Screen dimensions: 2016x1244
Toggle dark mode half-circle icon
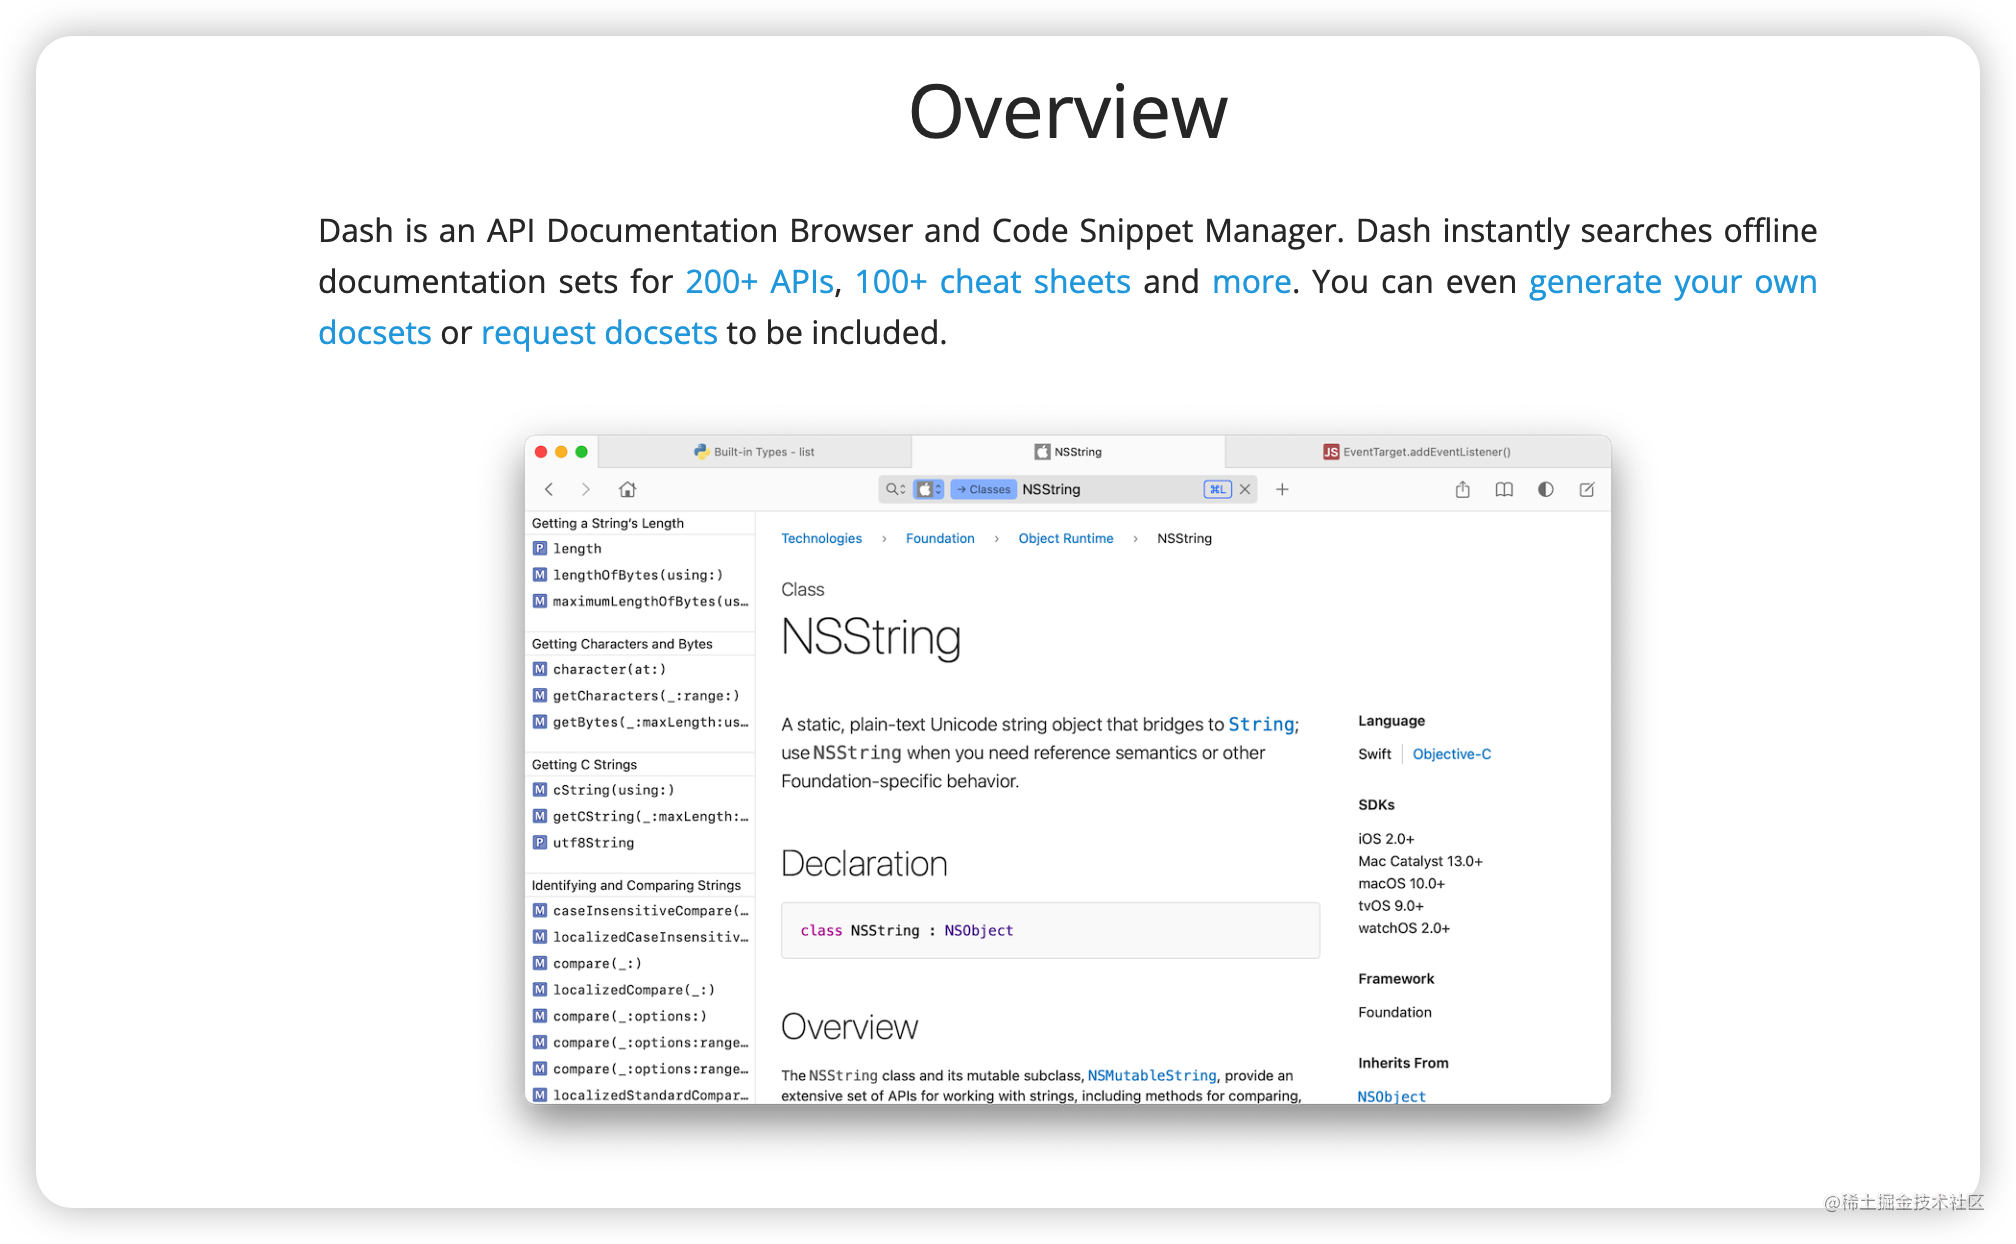pos(1546,489)
